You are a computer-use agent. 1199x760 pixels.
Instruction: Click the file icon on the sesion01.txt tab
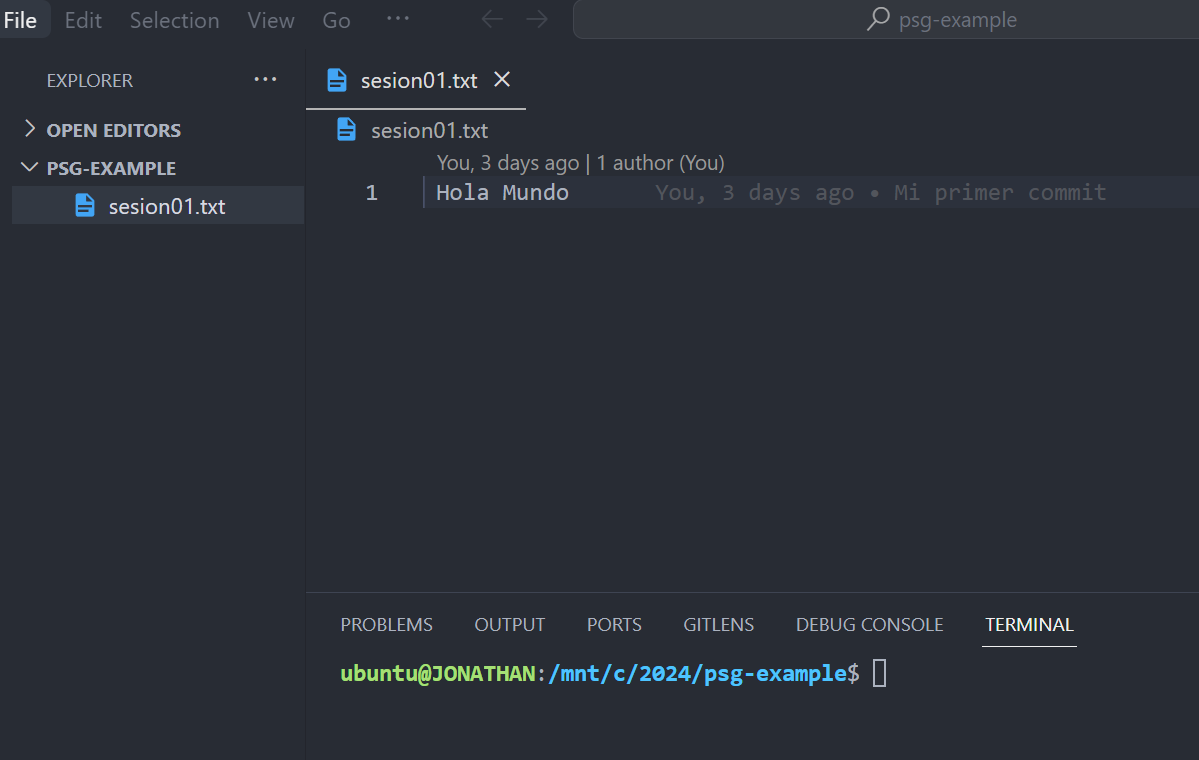coord(335,80)
